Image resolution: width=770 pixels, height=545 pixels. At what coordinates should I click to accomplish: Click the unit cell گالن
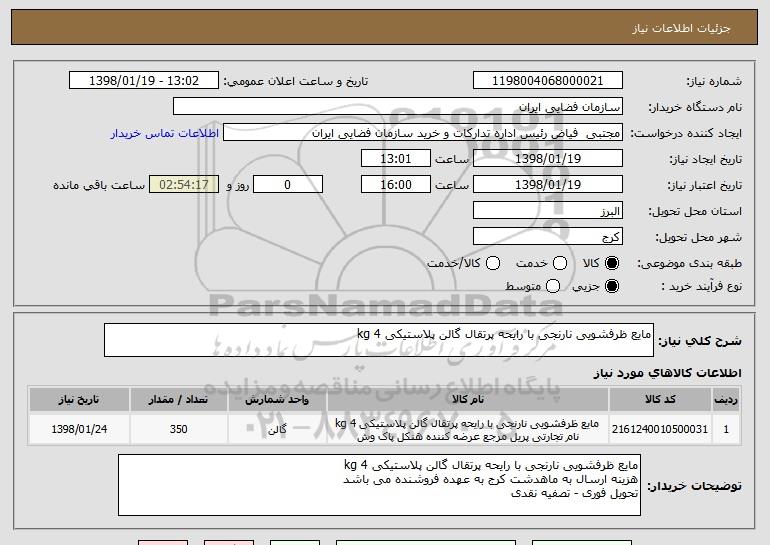[277, 429]
